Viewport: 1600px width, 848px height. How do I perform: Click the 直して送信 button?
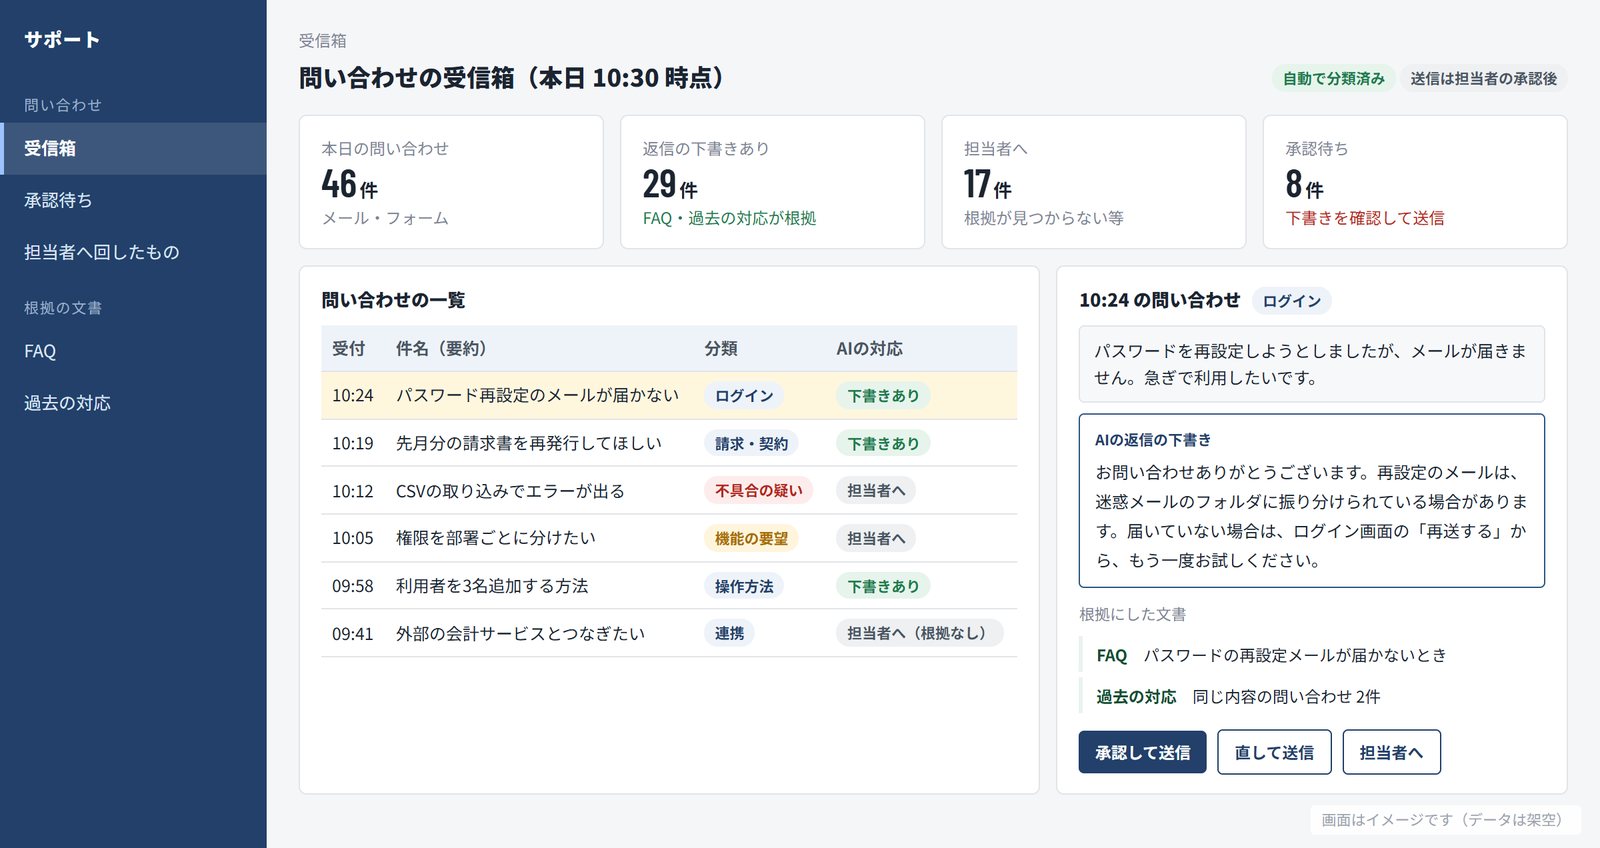pyautogui.click(x=1274, y=752)
